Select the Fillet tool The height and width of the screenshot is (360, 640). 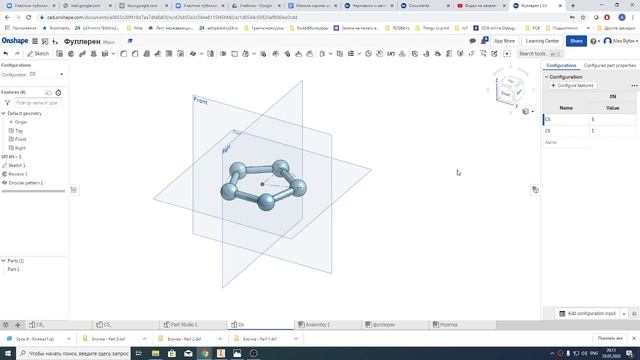pyautogui.click(x=123, y=53)
